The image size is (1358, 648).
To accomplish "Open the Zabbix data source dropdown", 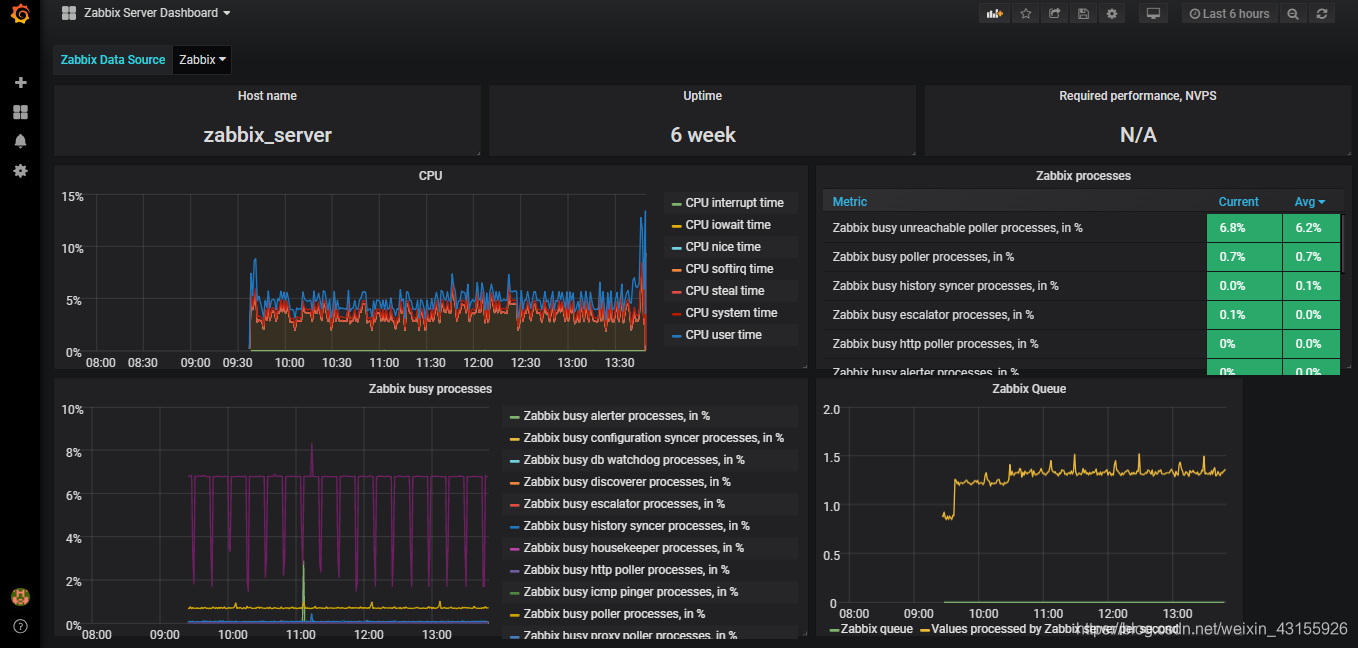I will point(202,60).
